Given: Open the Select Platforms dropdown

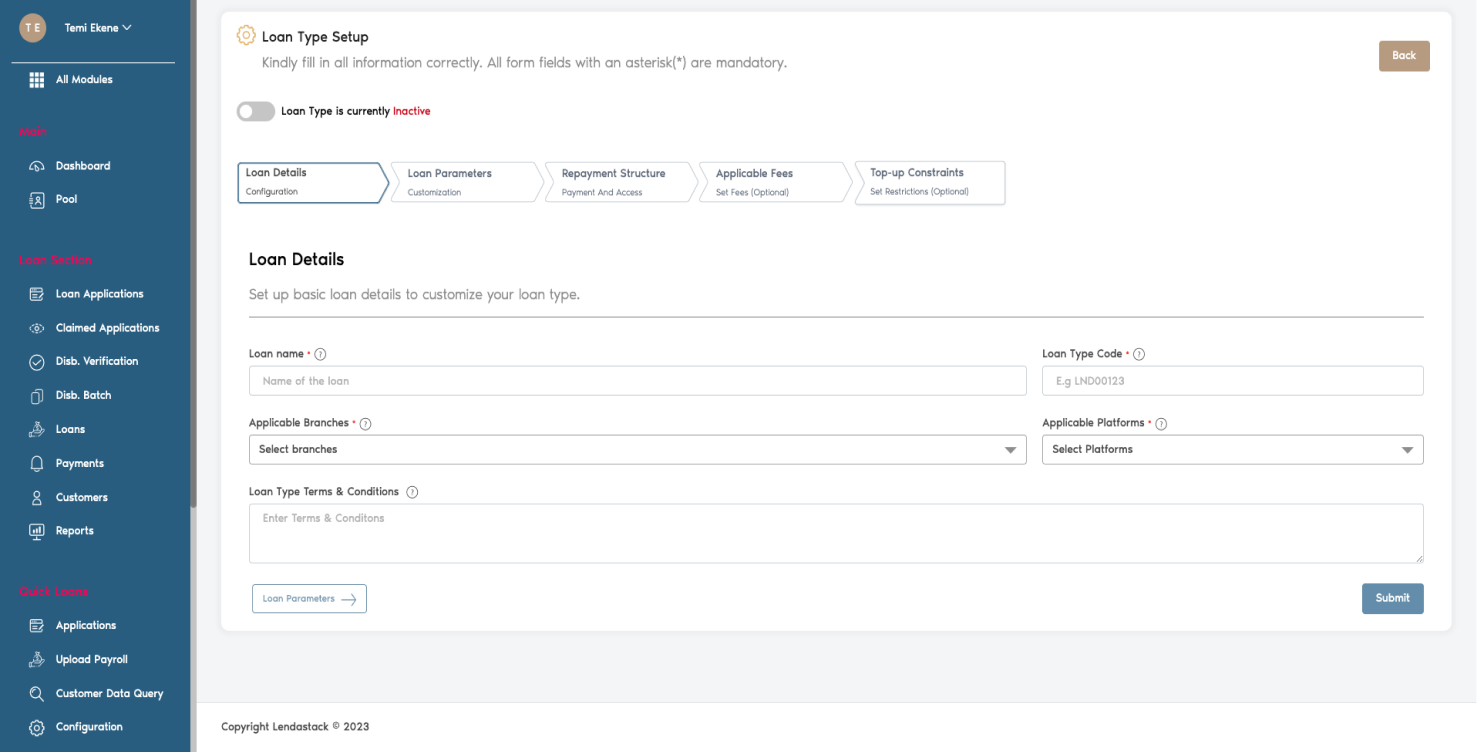Looking at the screenshot, I should 1232,449.
